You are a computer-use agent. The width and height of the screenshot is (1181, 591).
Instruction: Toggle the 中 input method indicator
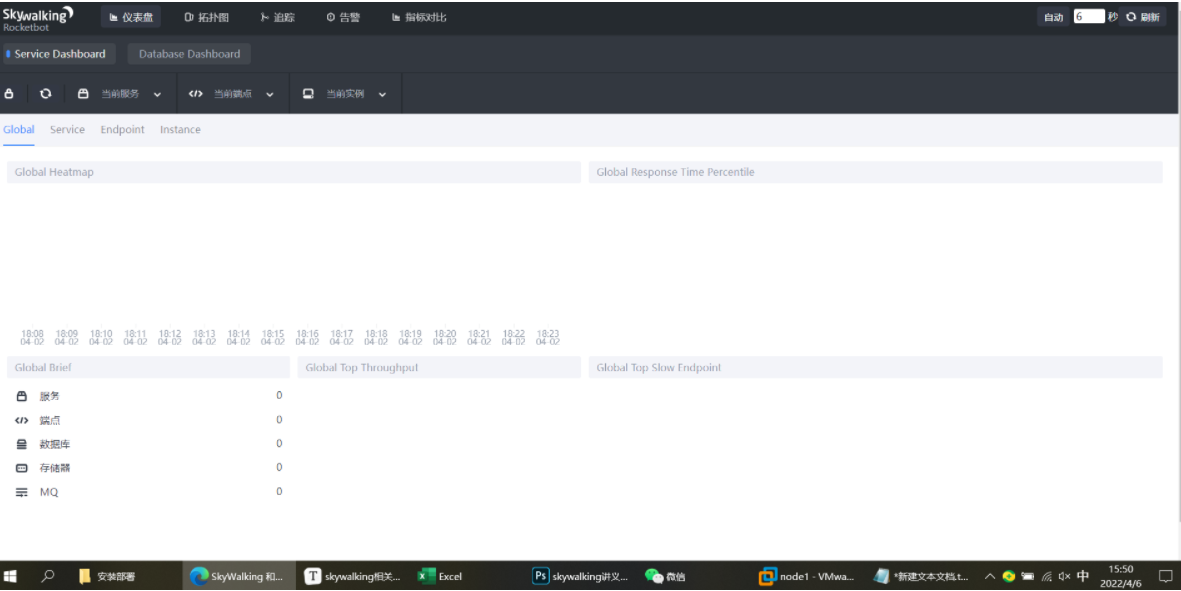click(1083, 576)
